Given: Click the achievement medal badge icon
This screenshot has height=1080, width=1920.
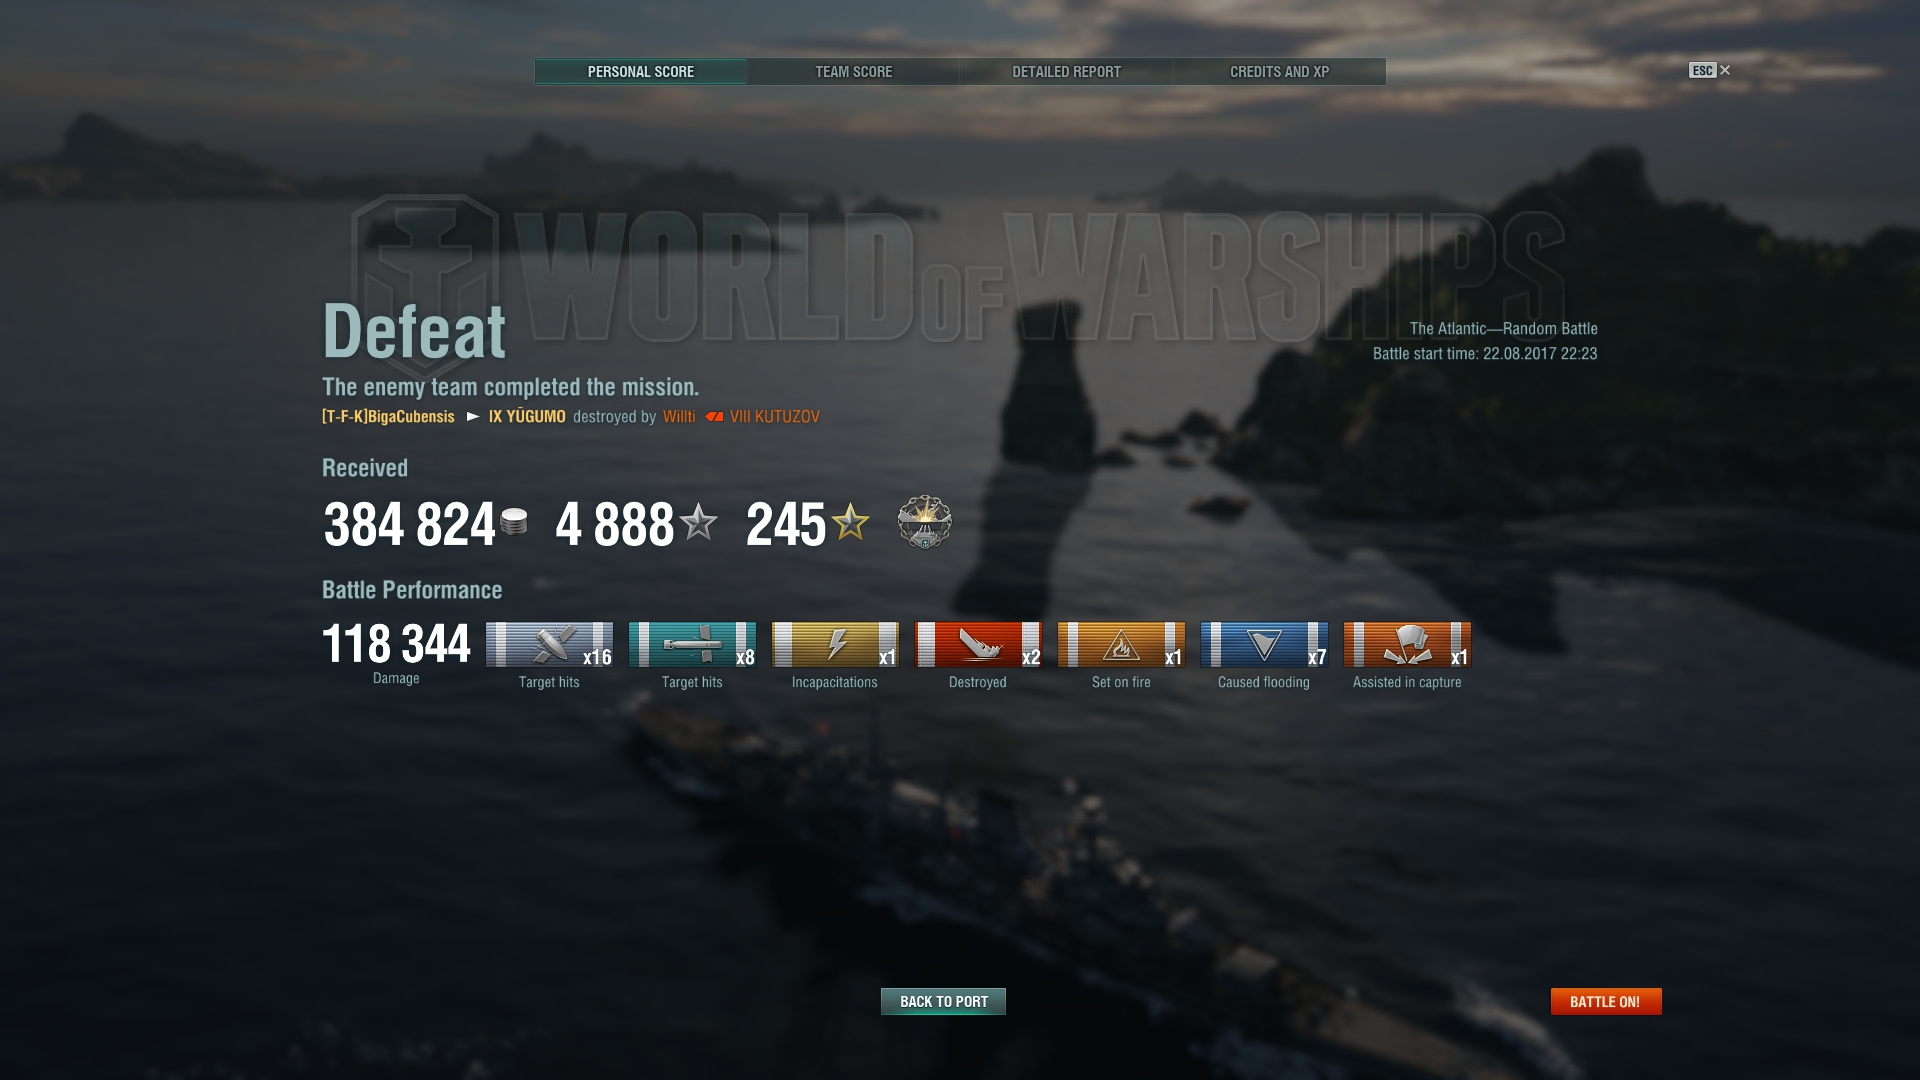Looking at the screenshot, I should (x=925, y=522).
